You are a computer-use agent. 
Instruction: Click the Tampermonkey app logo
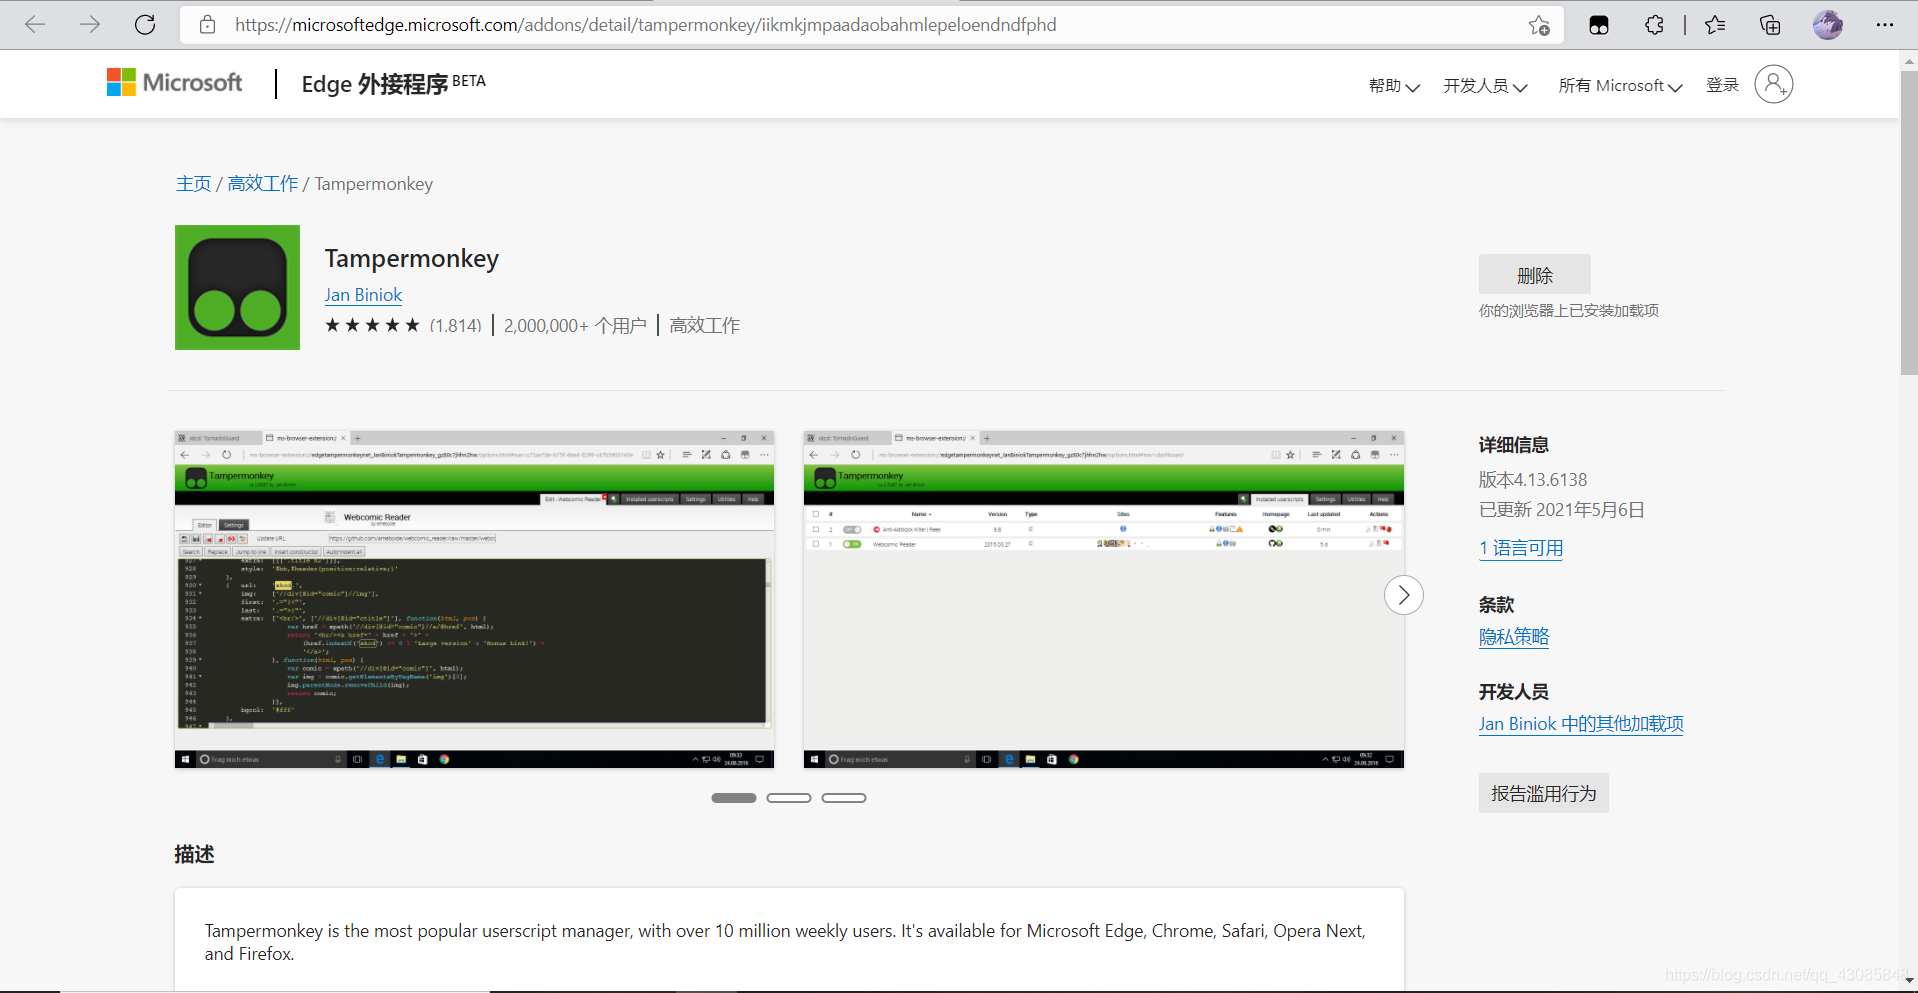[x=237, y=287]
